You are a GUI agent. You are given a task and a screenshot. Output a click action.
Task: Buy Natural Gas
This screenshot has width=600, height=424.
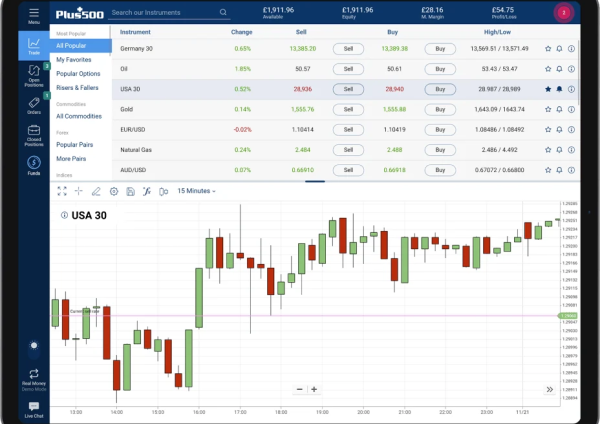tap(440, 150)
